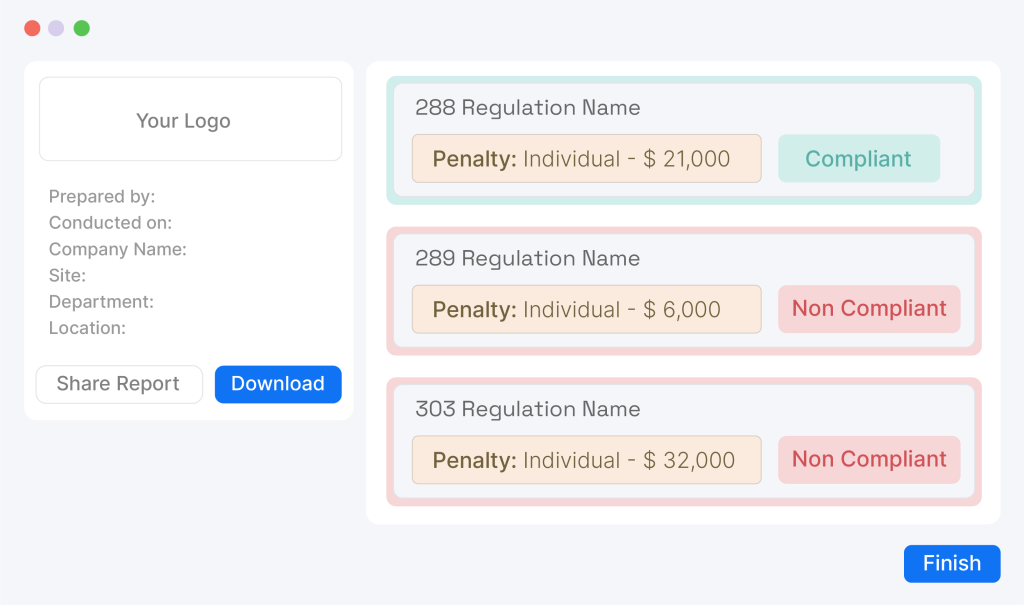Click the green window maximize dot
This screenshot has height=605, width=1024.
(x=82, y=28)
